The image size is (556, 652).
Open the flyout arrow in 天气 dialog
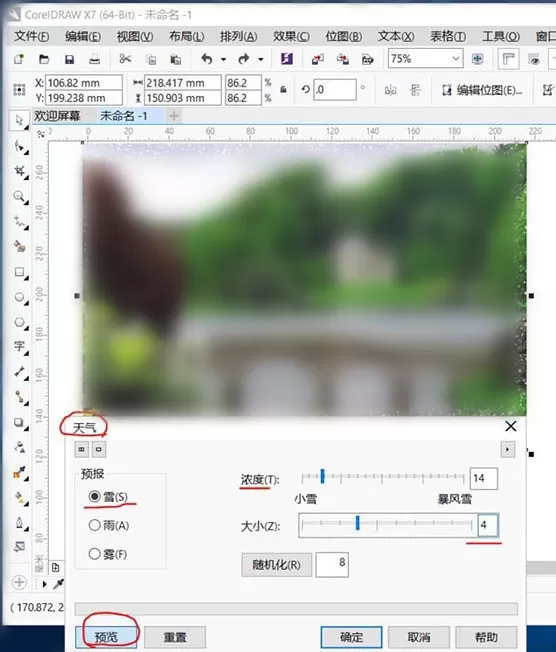[507, 449]
